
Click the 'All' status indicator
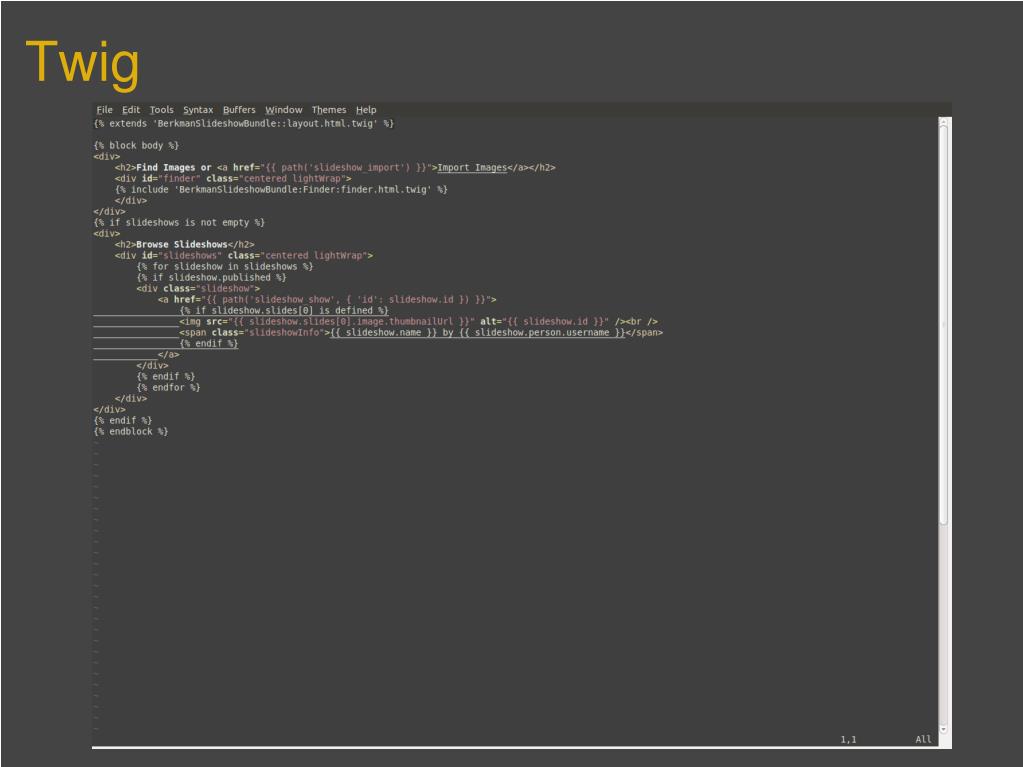tap(923, 740)
